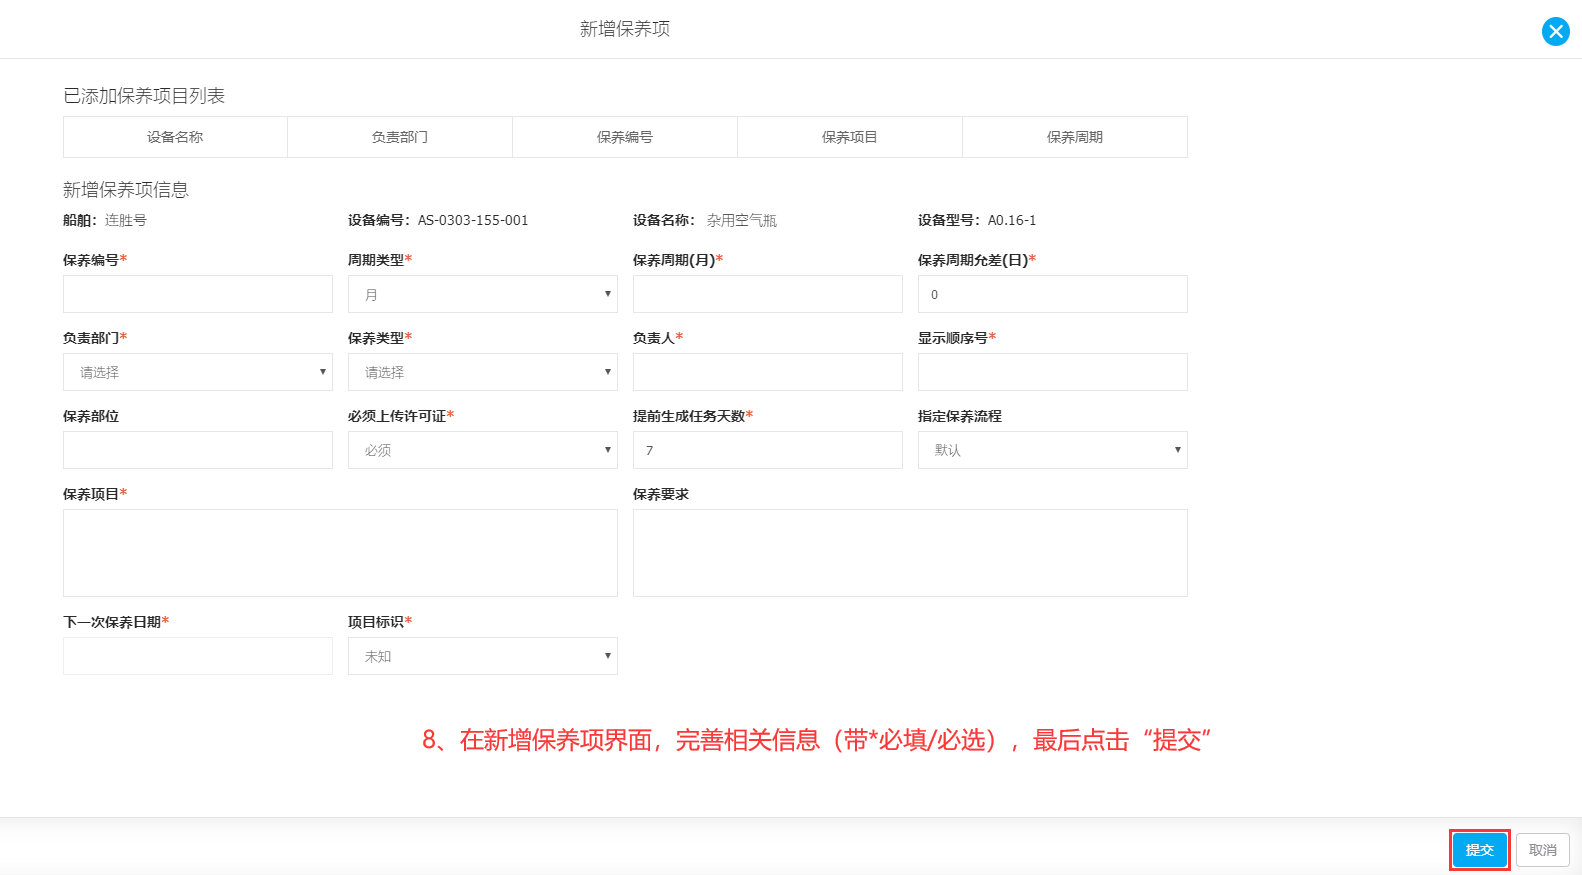Image resolution: width=1582 pixels, height=875 pixels.
Task: Click inside the 保养要求 text area
Action: tap(910, 553)
